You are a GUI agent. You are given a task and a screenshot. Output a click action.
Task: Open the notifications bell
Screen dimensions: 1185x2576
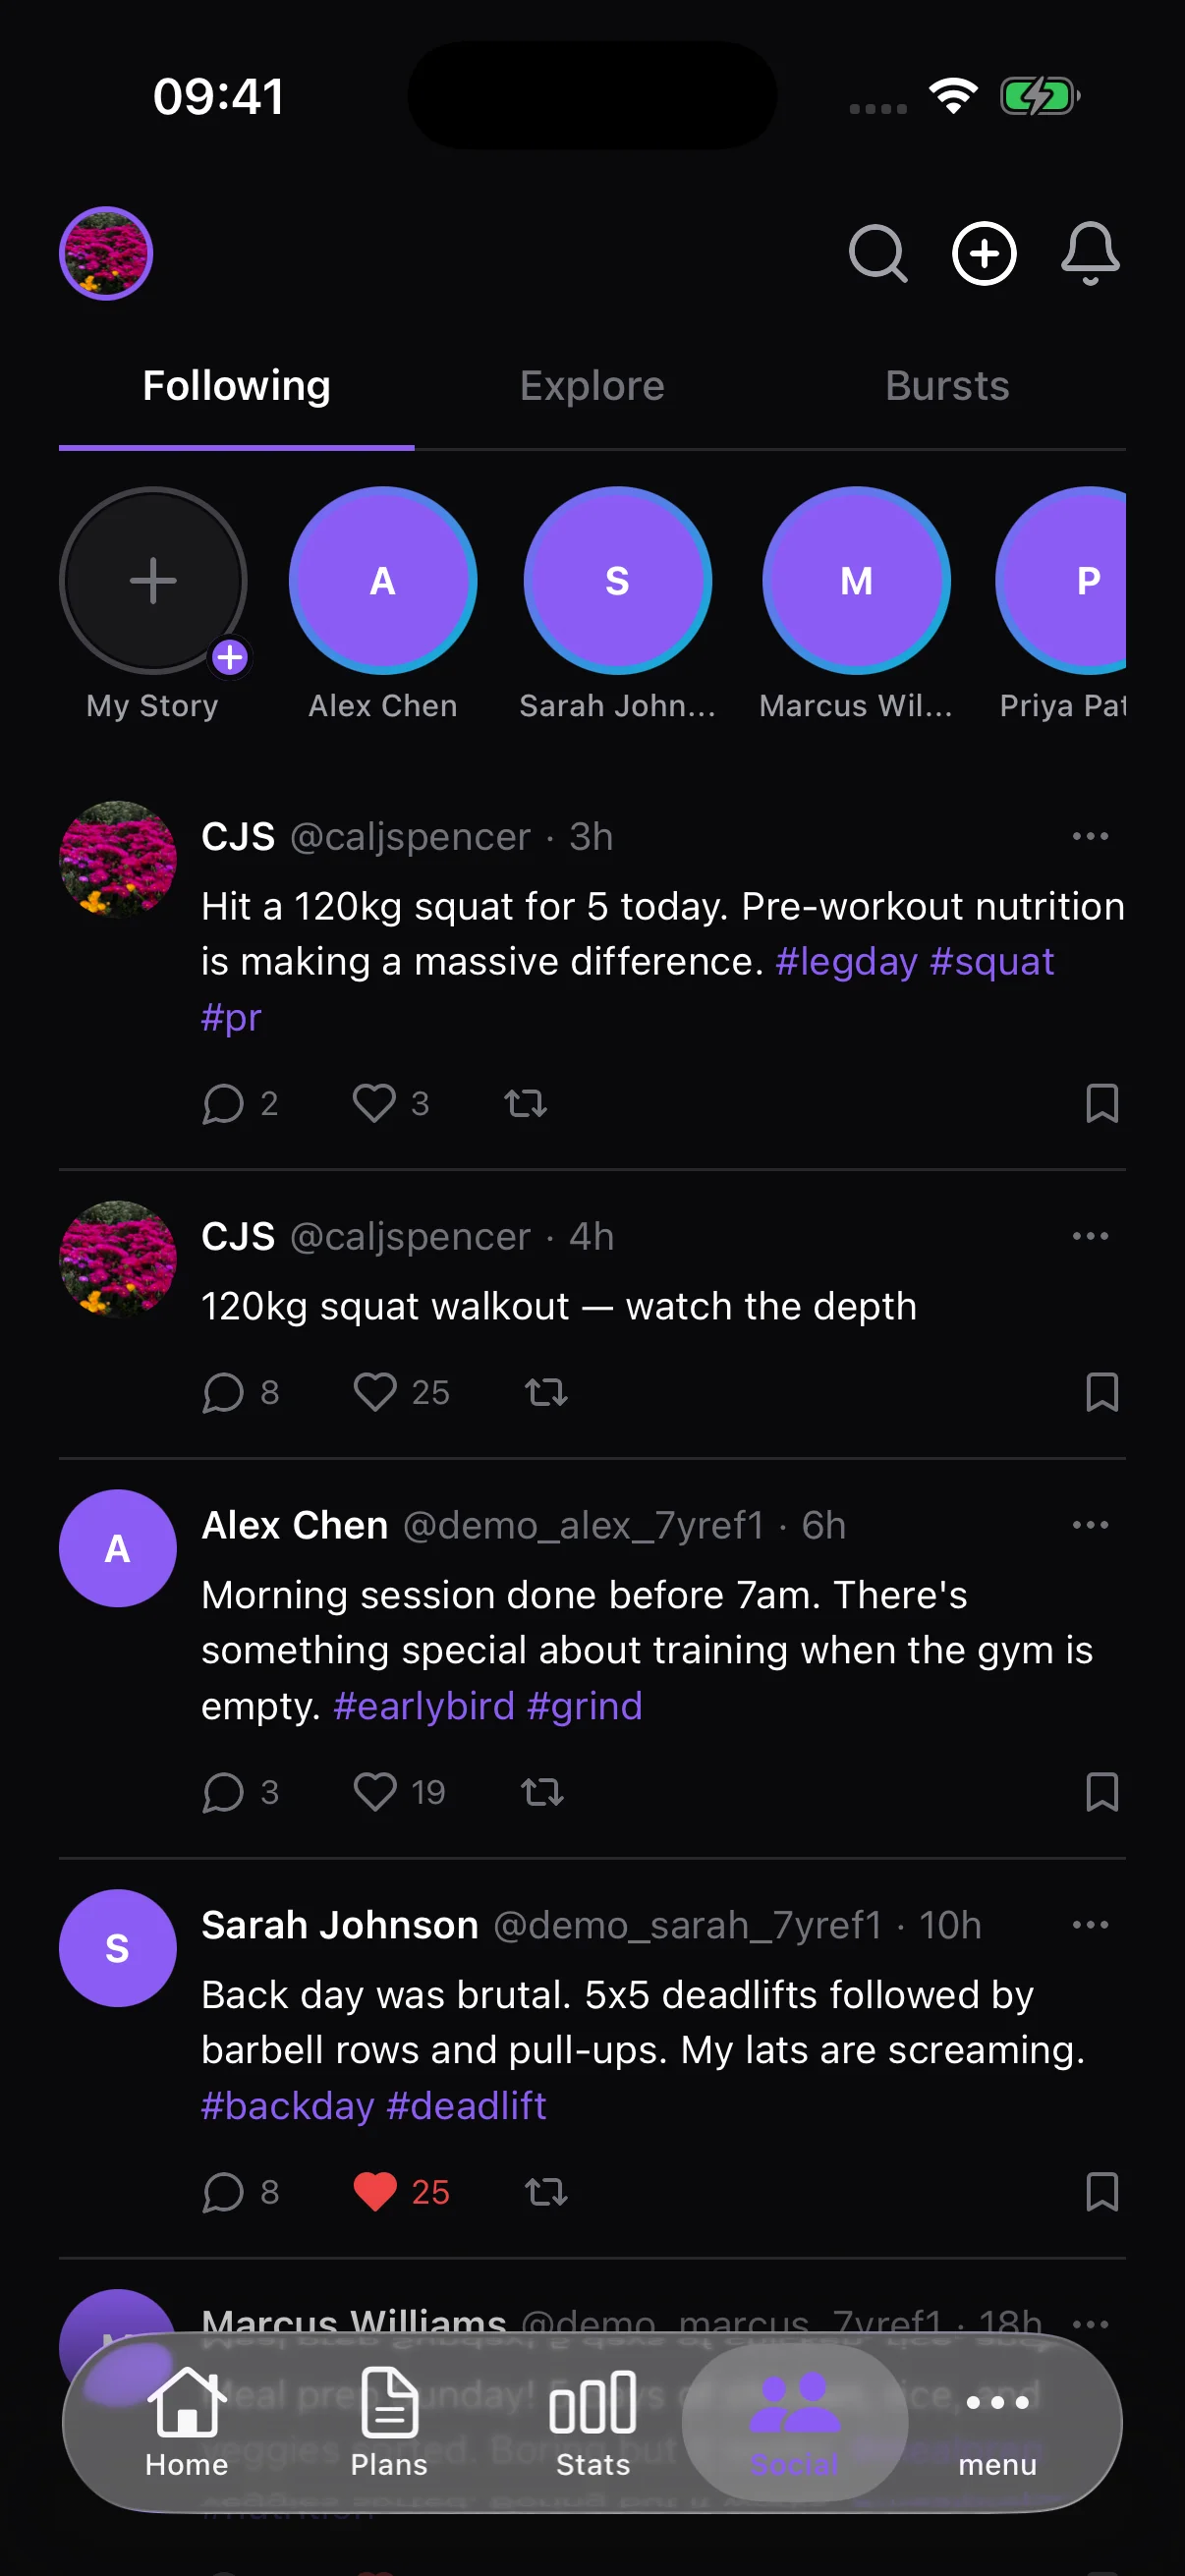click(1089, 253)
